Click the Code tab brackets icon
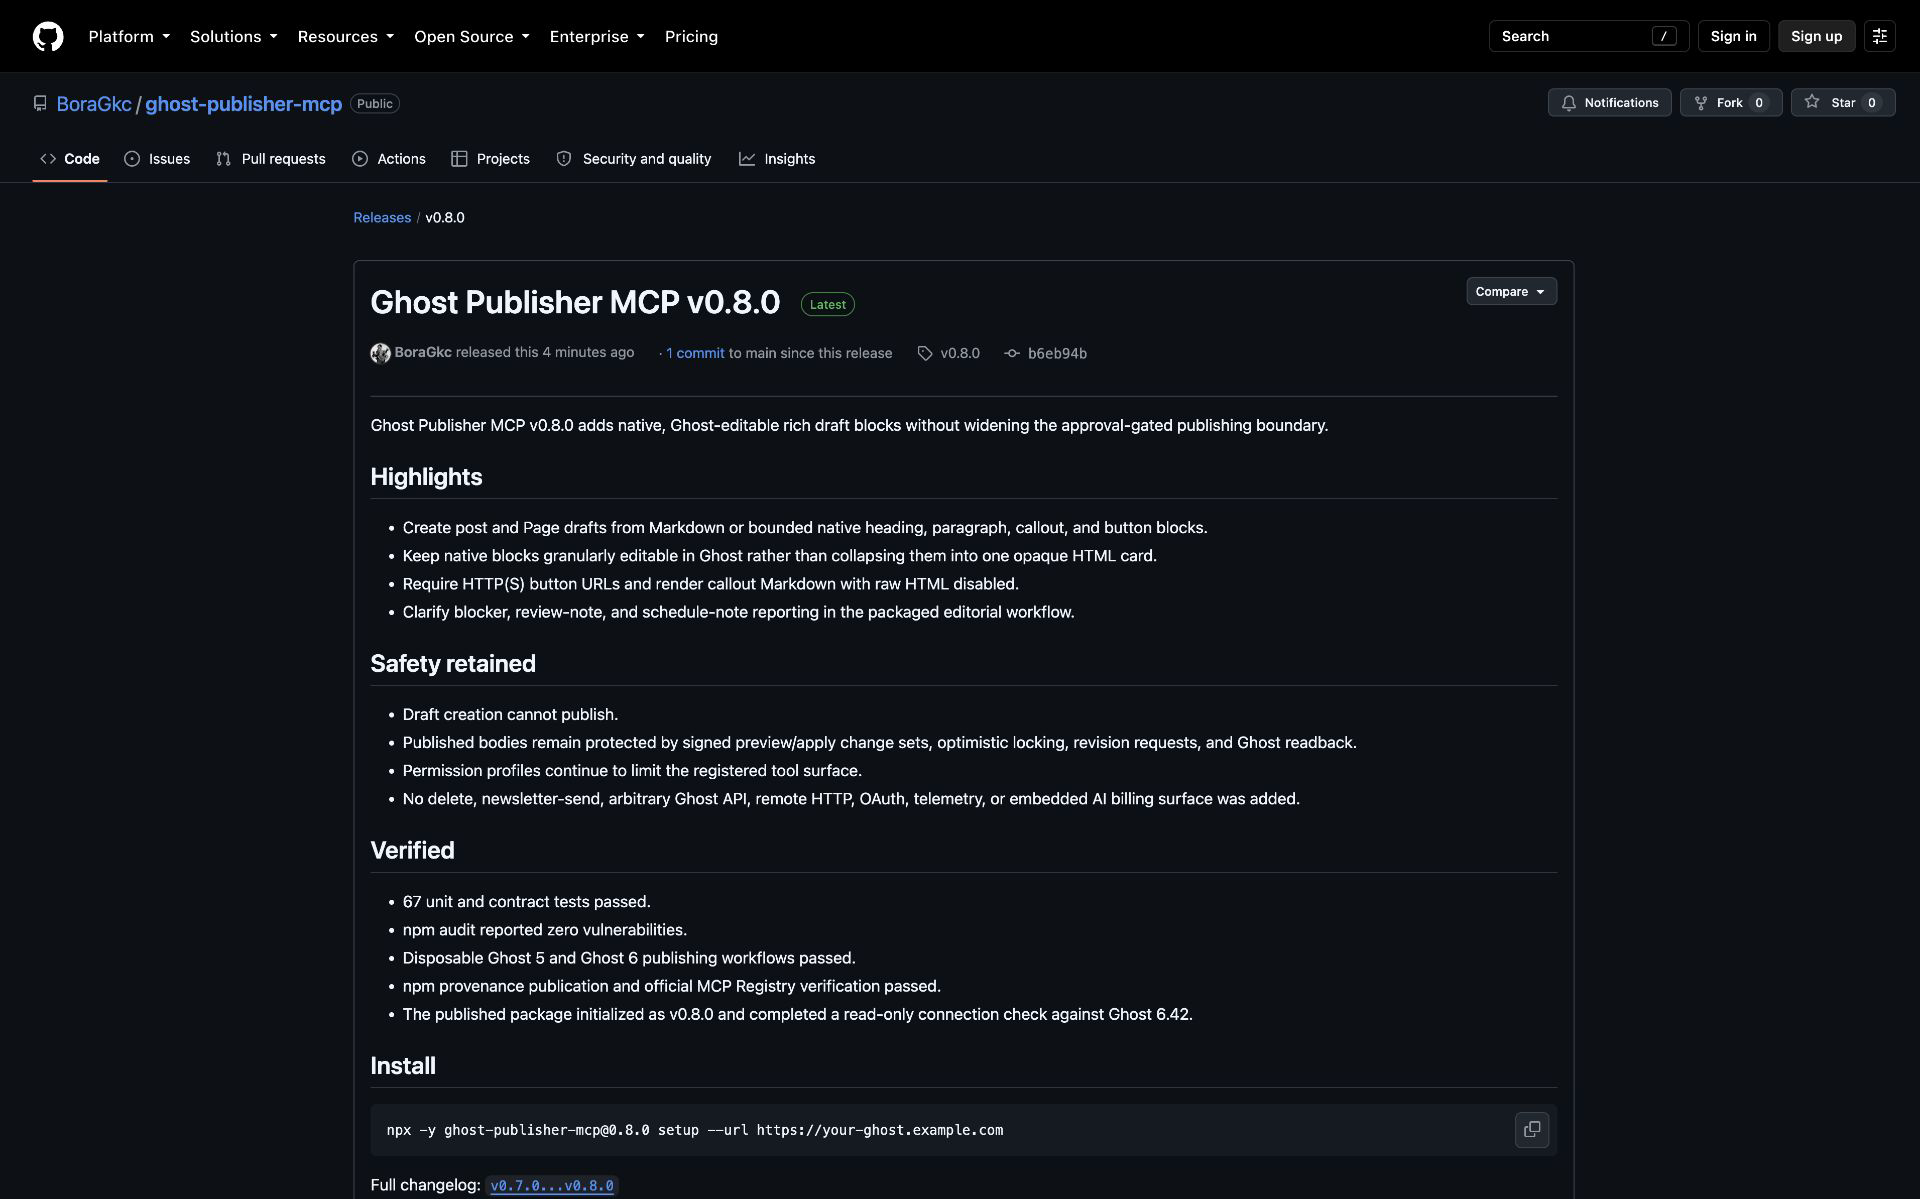The height and width of the screenshot is (1199, 1920). pos(48,159)
